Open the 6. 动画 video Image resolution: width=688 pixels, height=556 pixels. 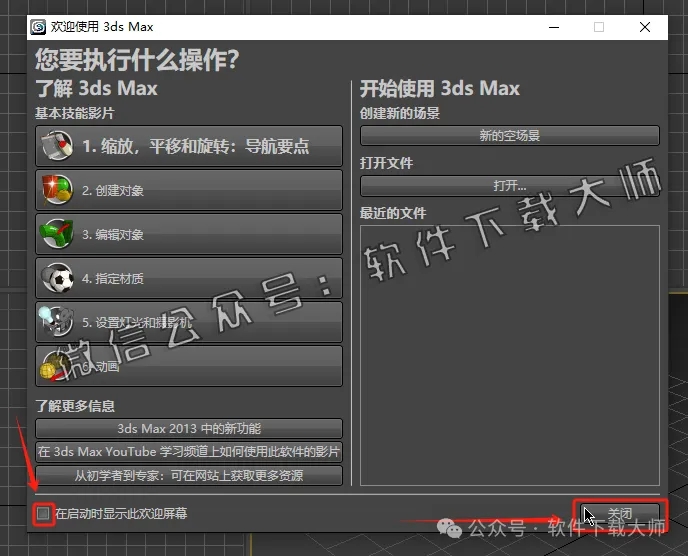click(x=189, y=366)
